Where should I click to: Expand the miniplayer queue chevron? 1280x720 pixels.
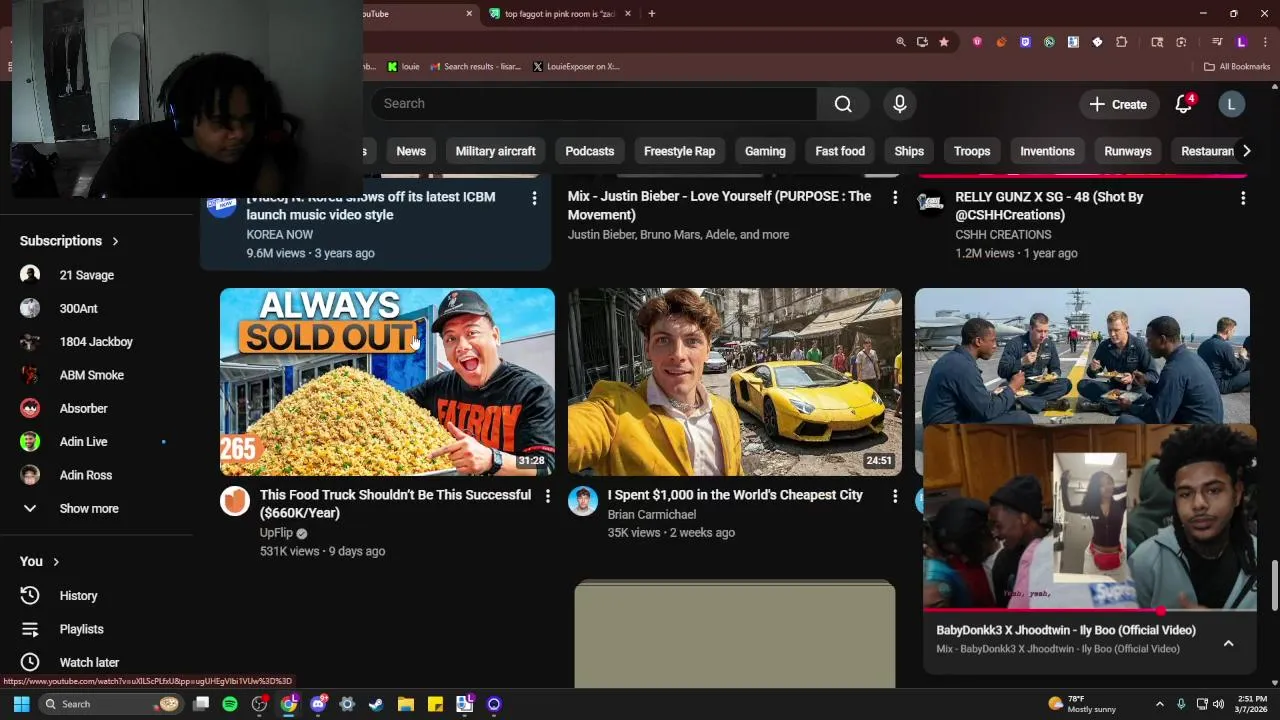click(x=1228, y=643)
